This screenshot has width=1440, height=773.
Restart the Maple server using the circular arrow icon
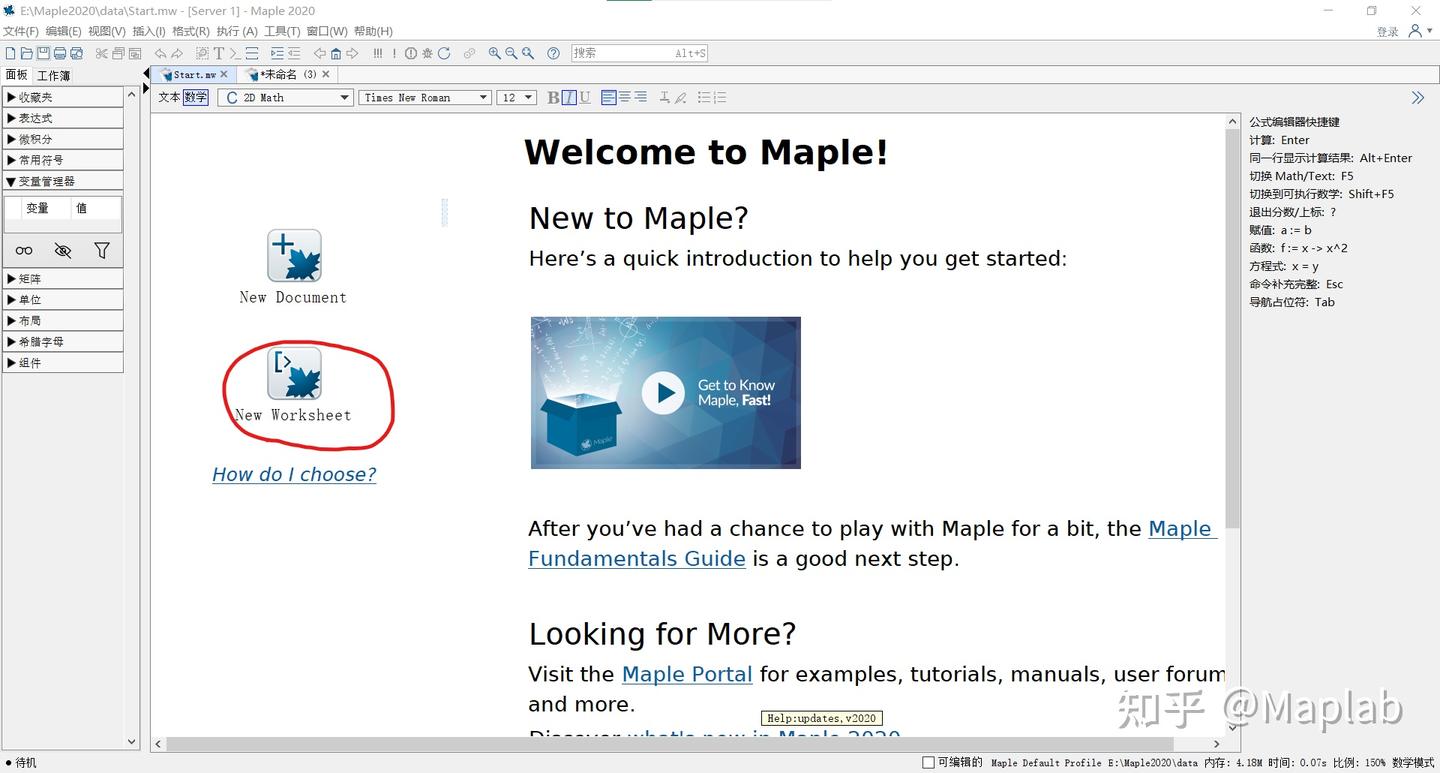click(444, 53)
